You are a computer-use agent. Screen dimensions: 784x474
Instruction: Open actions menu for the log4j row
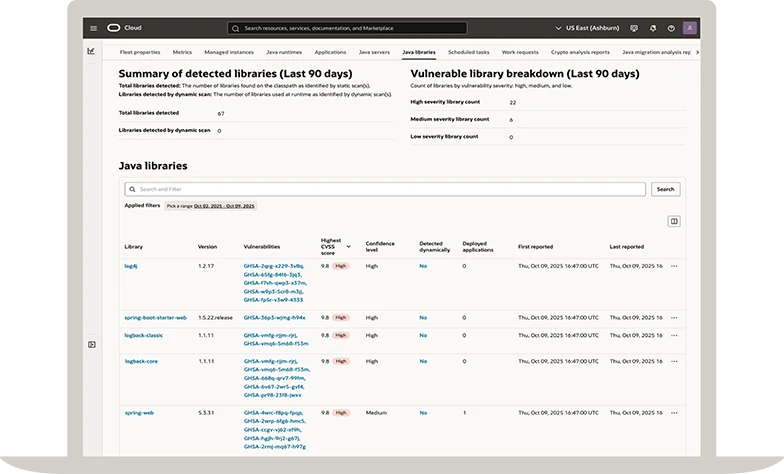coord(674,266)
